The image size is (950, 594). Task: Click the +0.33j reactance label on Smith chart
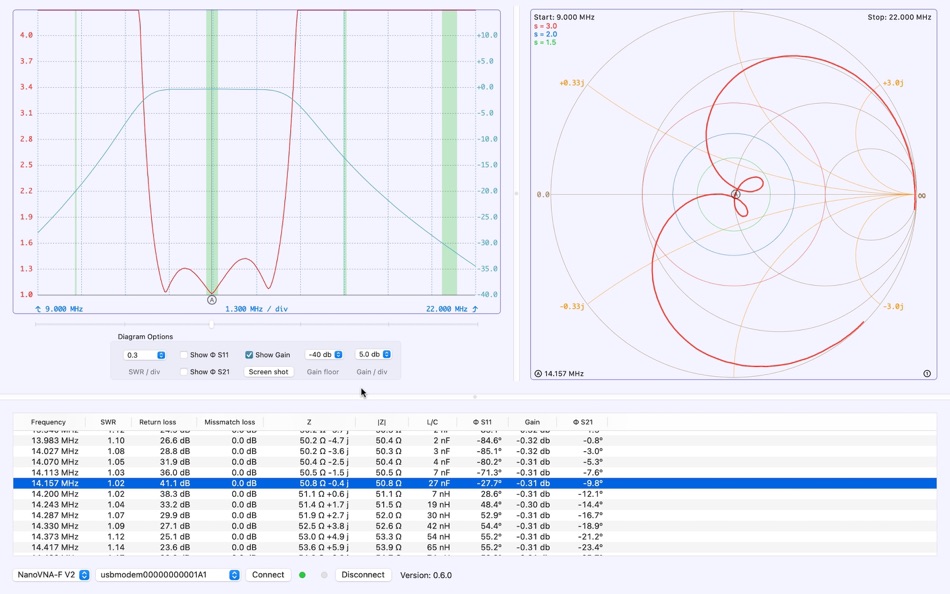[571, 82]
